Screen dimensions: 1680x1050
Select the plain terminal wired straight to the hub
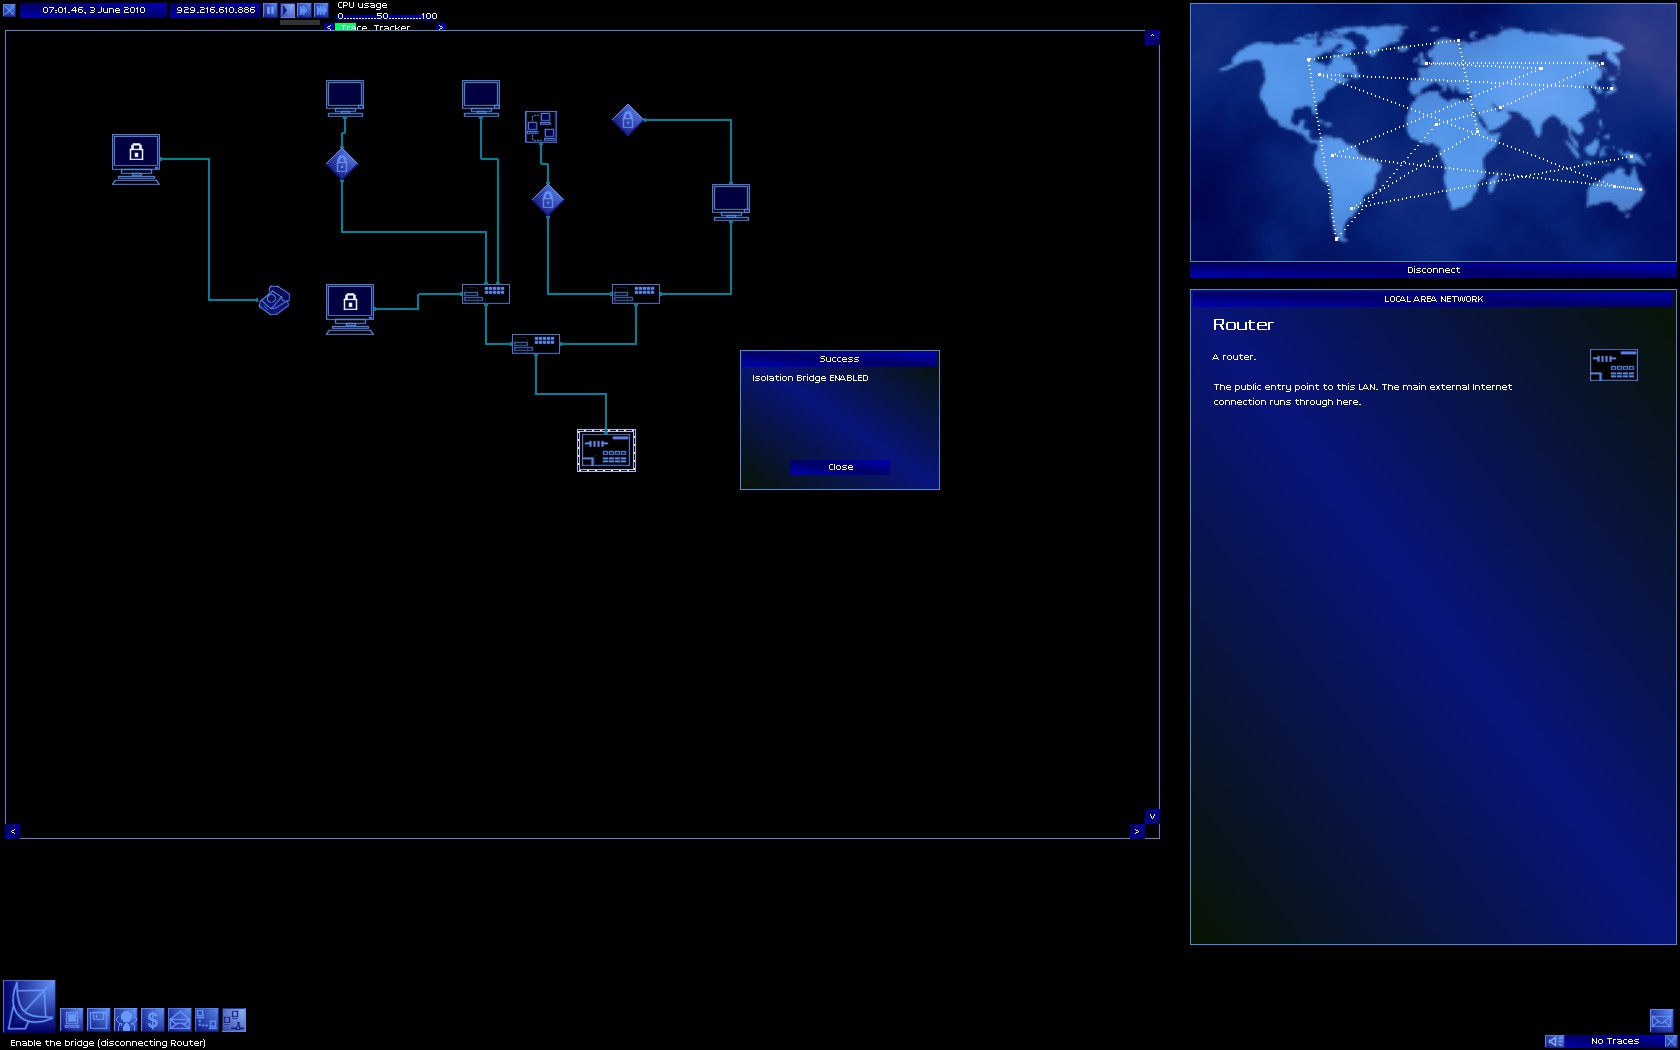tap(481, 98)
